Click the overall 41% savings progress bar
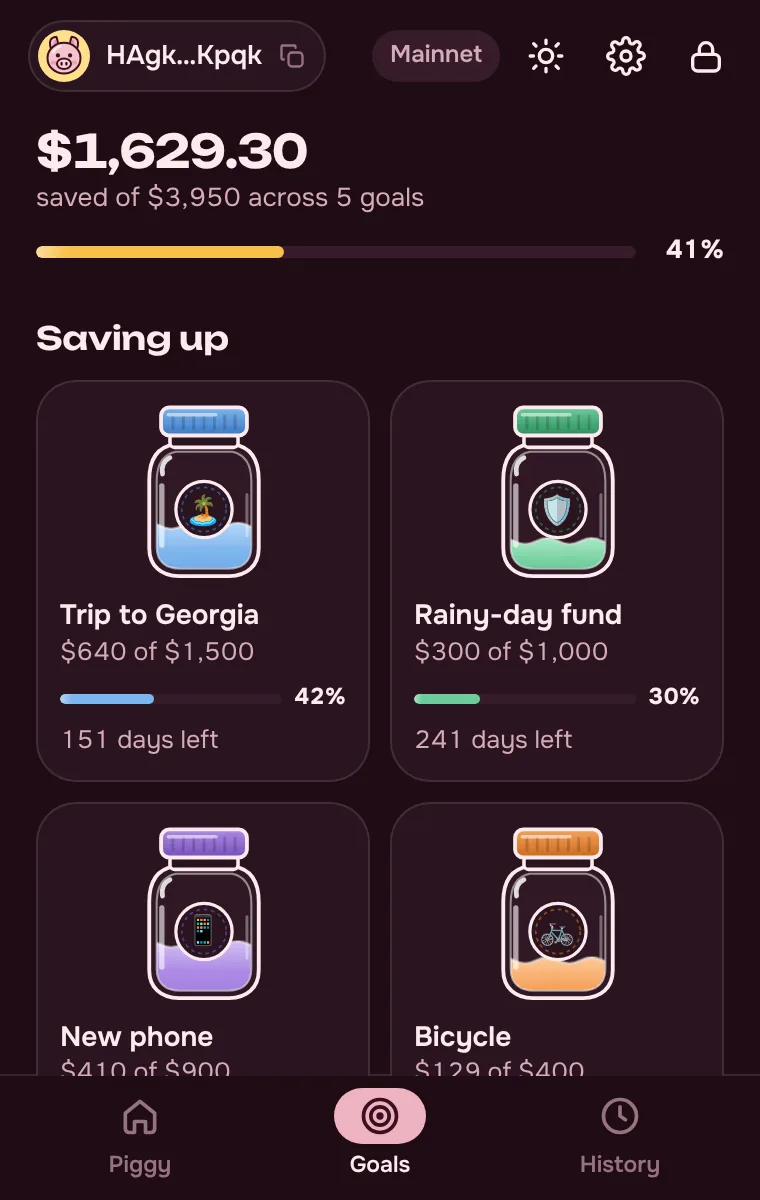The image size is (760, 1200). pyautogui.click(x=336, y=252)
